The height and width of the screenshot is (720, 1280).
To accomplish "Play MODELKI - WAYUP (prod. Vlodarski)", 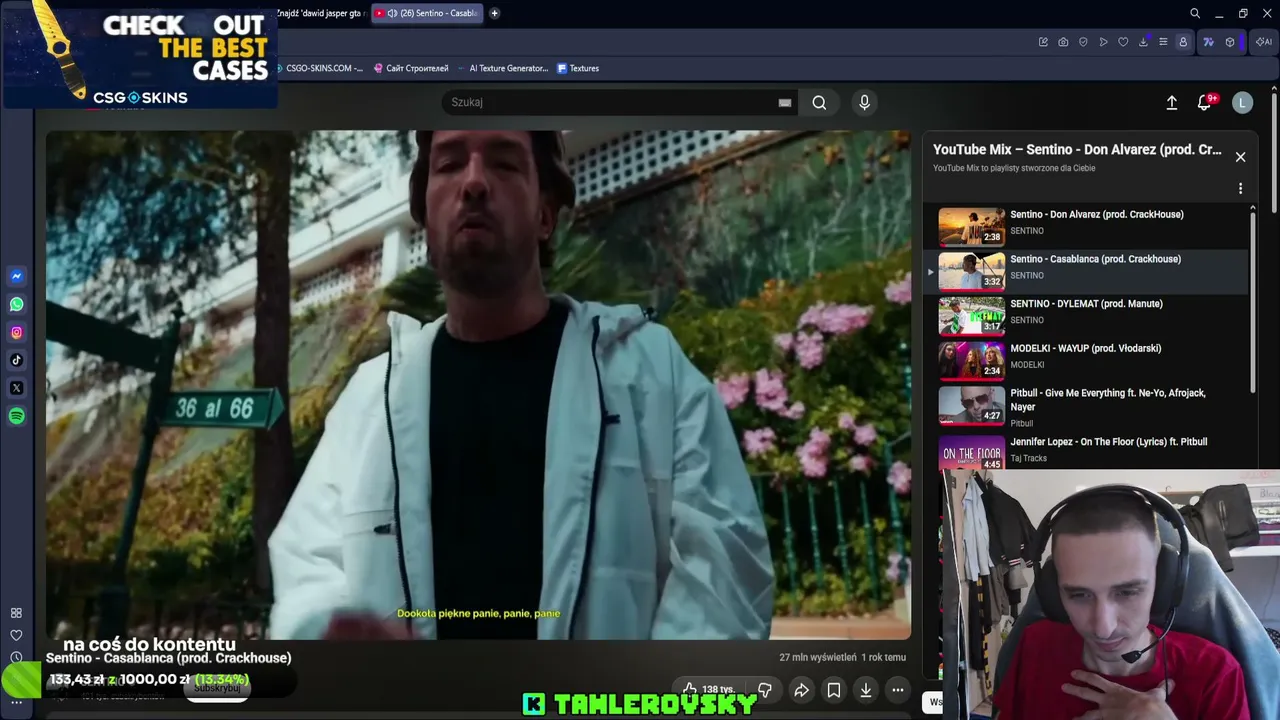I will [1087, 361].
